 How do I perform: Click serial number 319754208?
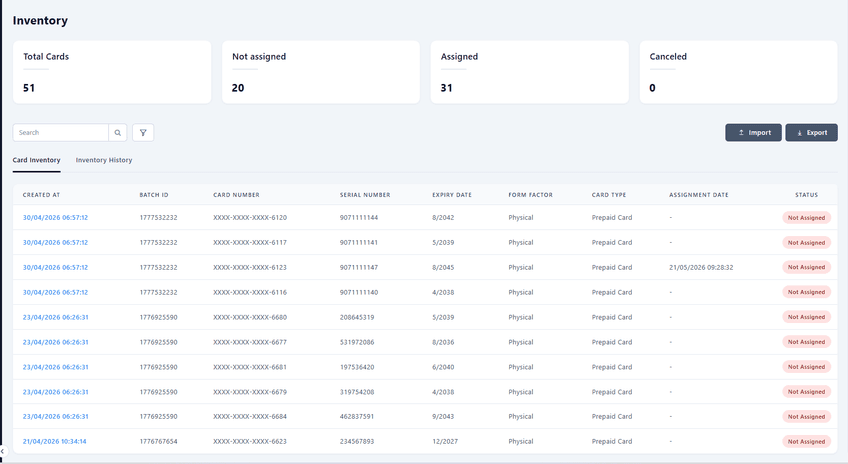click(x=357, y=392)
